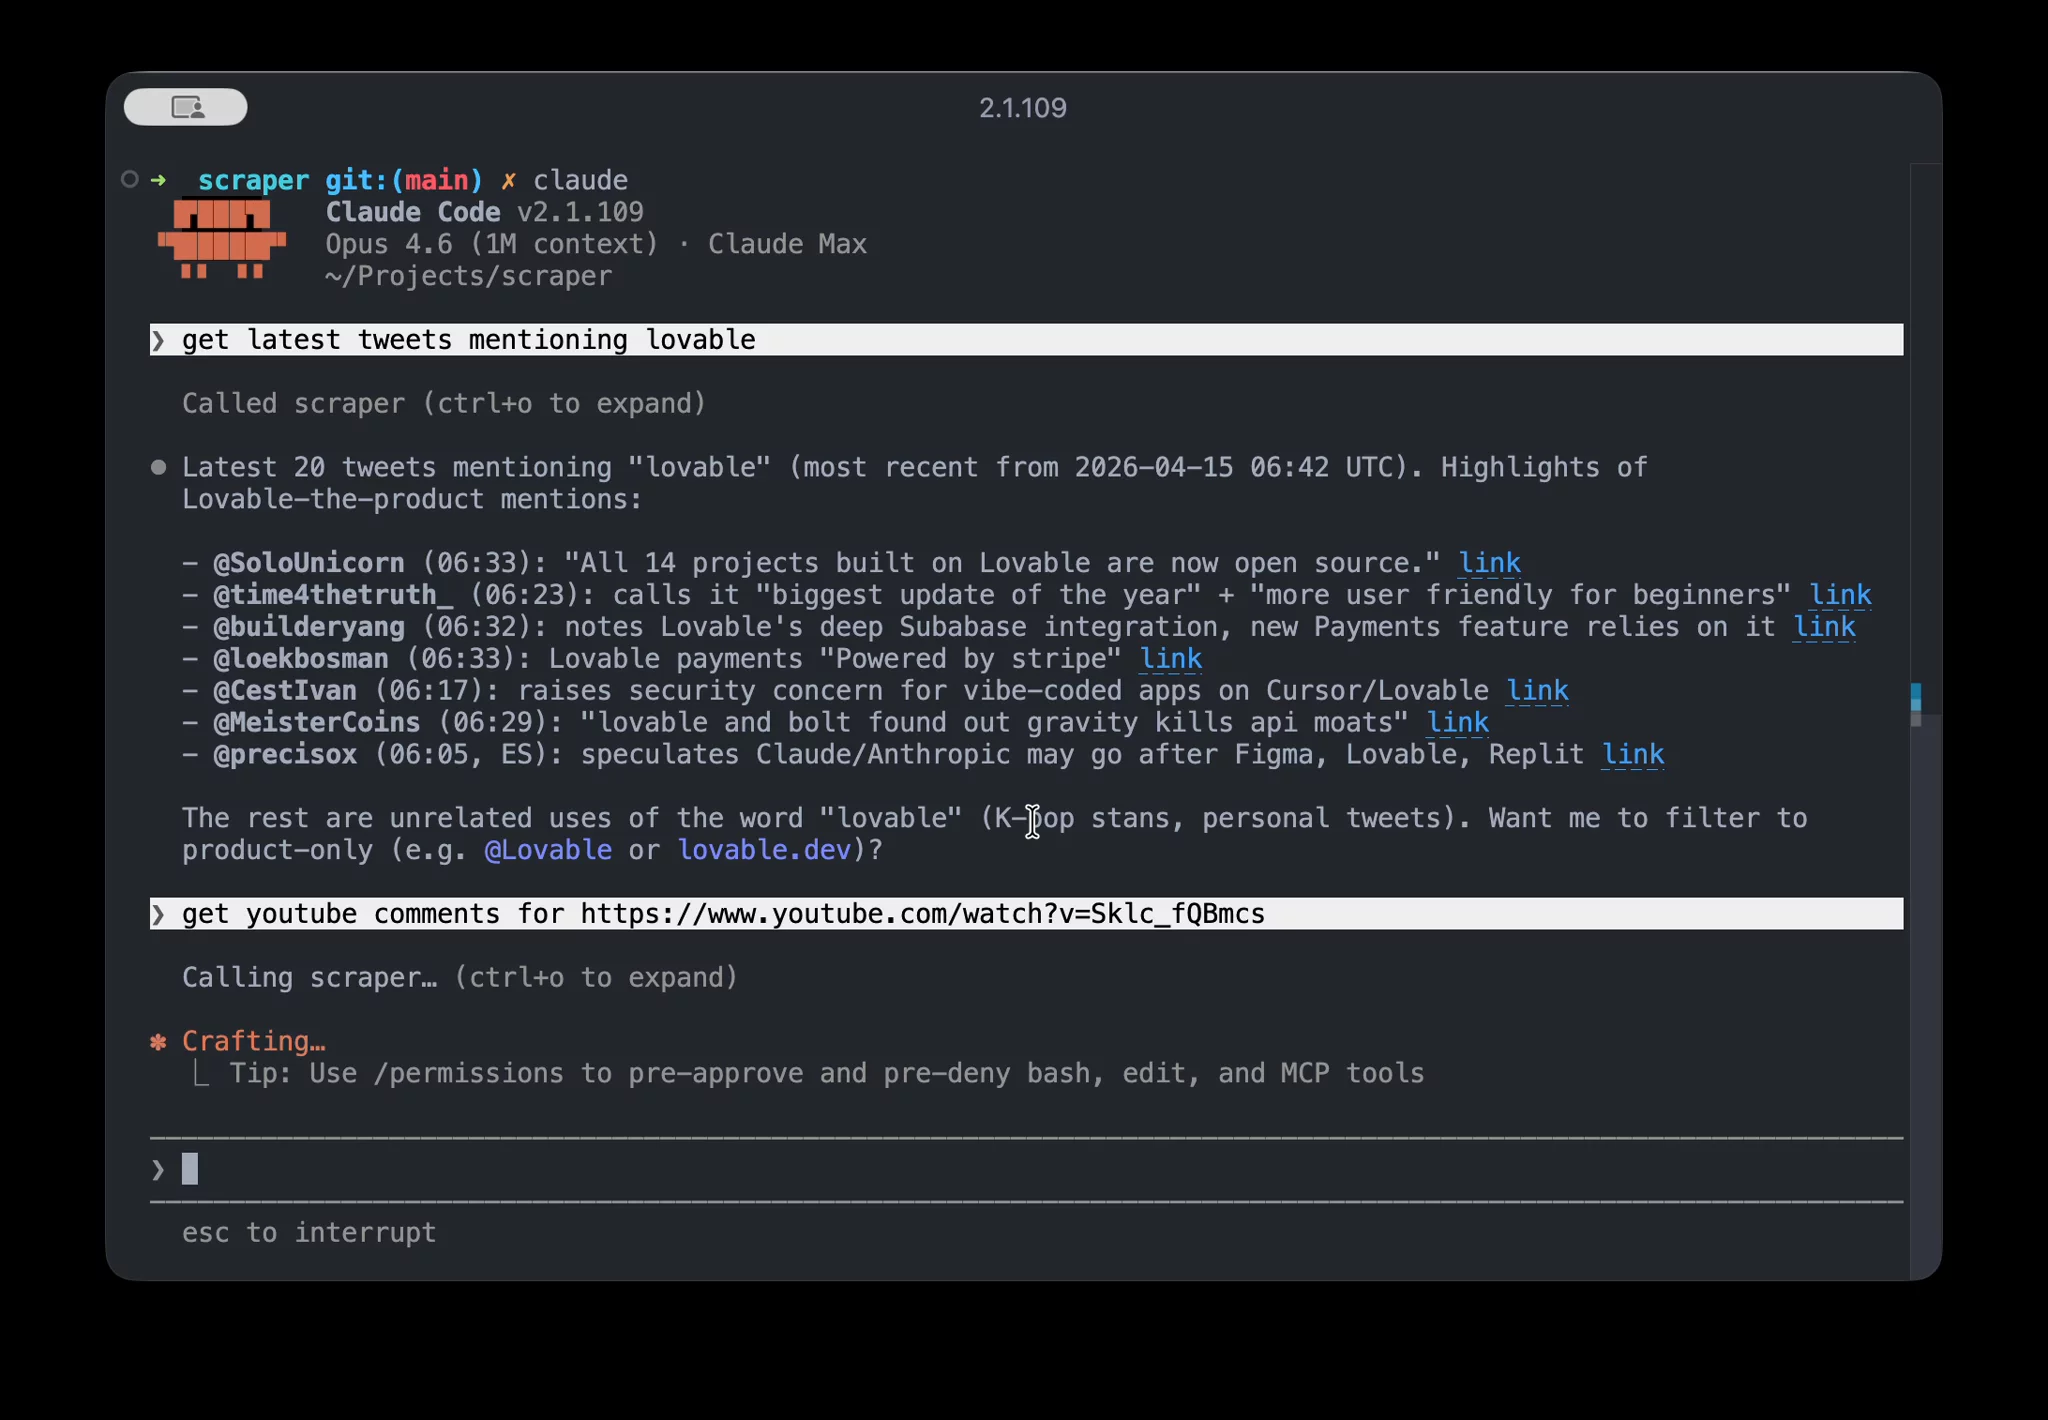2048x1420 pixels.
Task: Click the "Called scraper (ctrl+o to expand)" line
Action: [444, 404]
